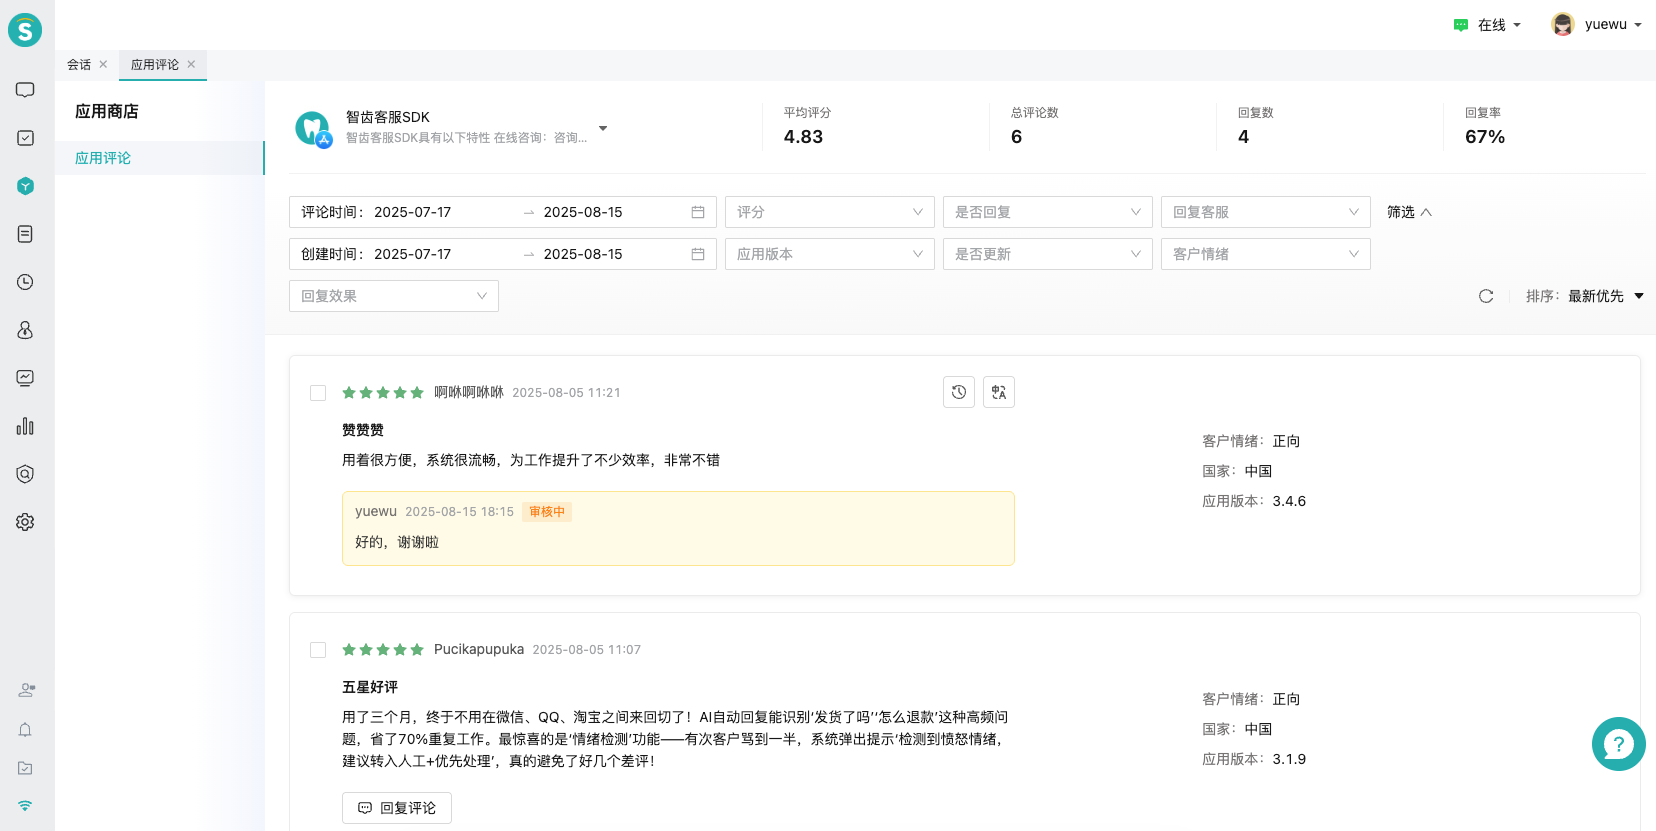
Task: Check the box for 啊咻啊咻咻 review
Action: [318, 393]
